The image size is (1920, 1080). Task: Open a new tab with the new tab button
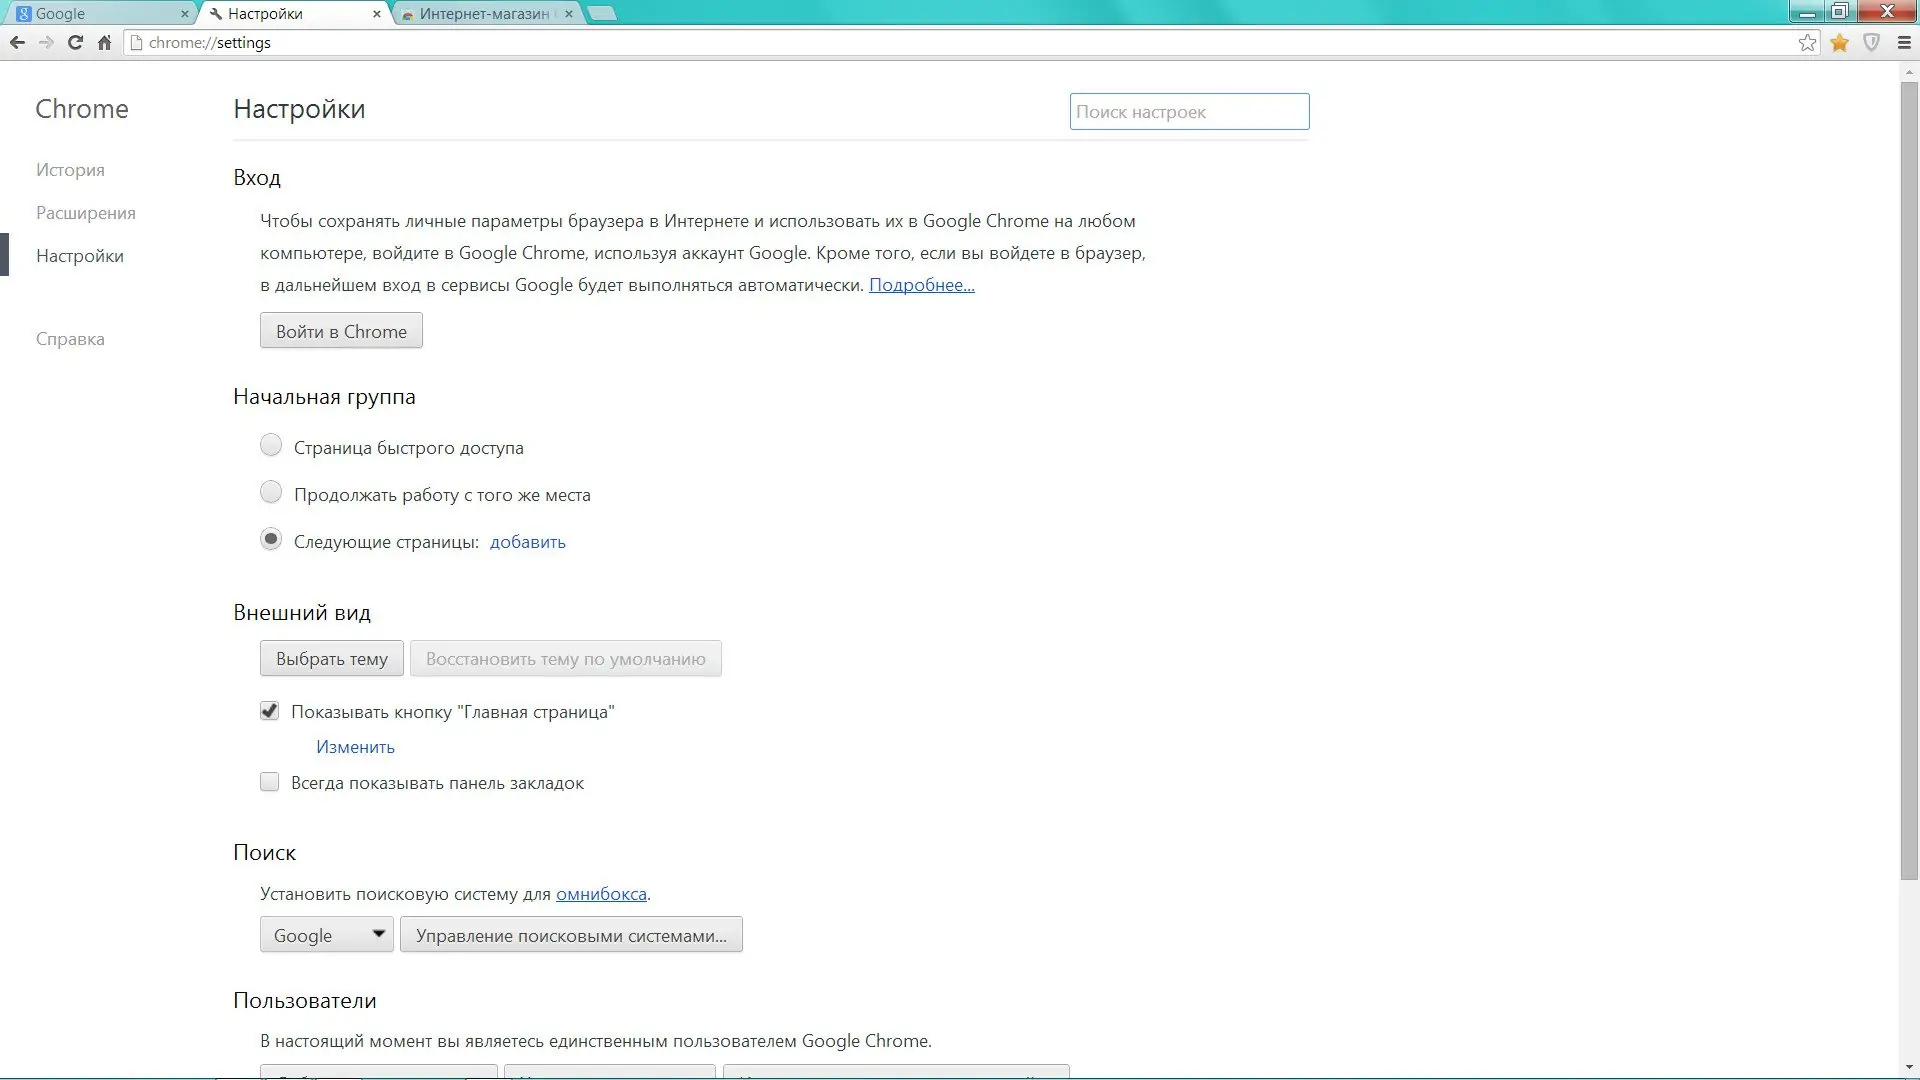click(x=602, y=13)
